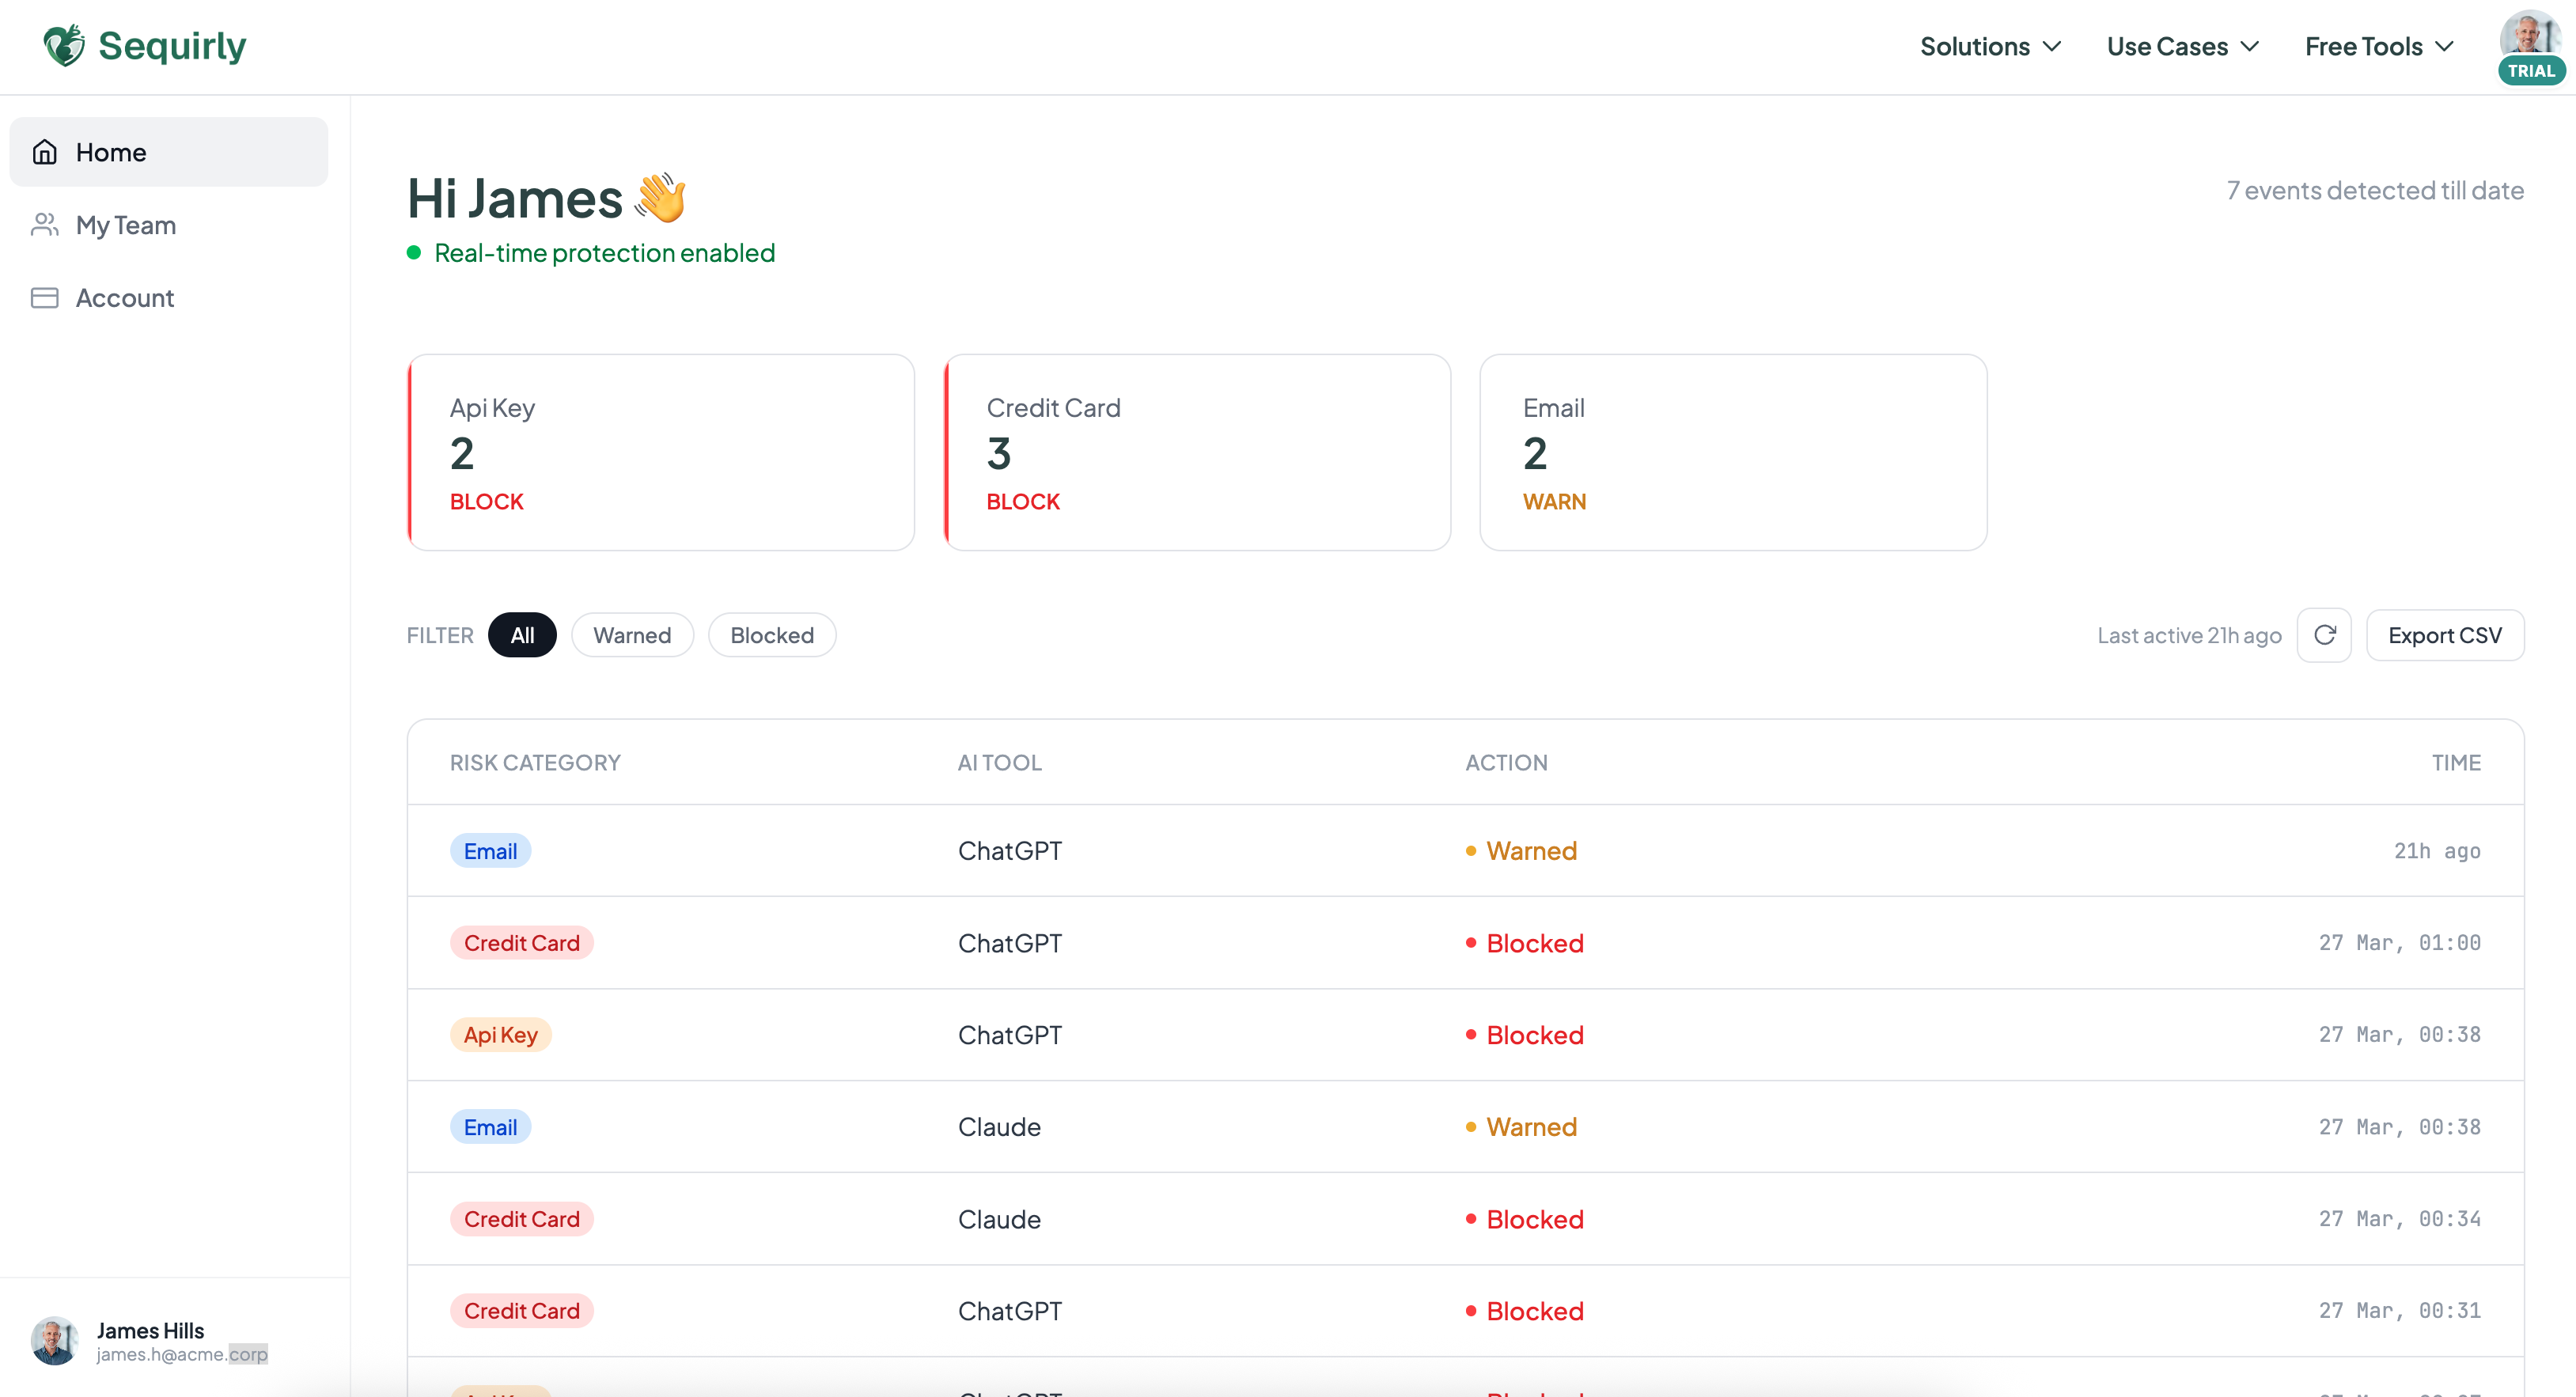Navigate to the Account page
The height and width of the screenshot is (1397, 2576).
(x=126, y=297)
